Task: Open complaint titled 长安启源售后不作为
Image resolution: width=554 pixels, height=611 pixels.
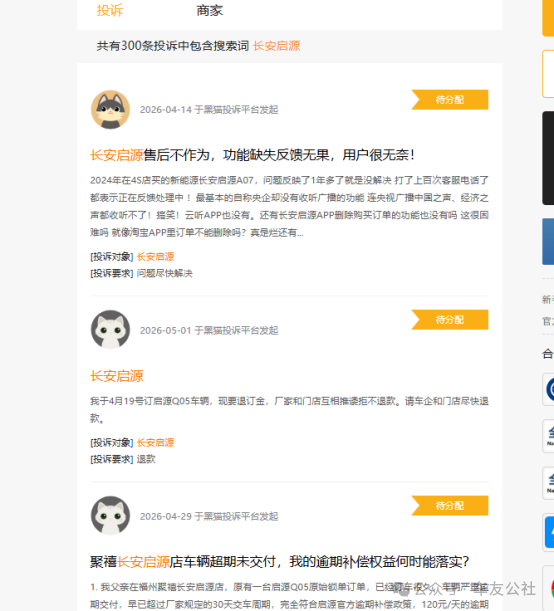Action: click(x=252, y=155)
